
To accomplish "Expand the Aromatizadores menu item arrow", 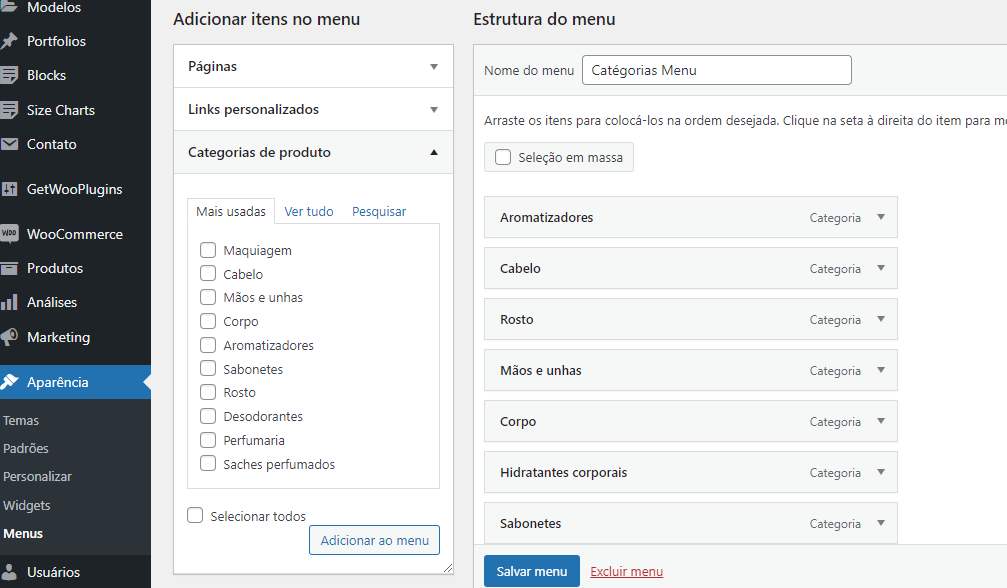I will pos(881,217).
